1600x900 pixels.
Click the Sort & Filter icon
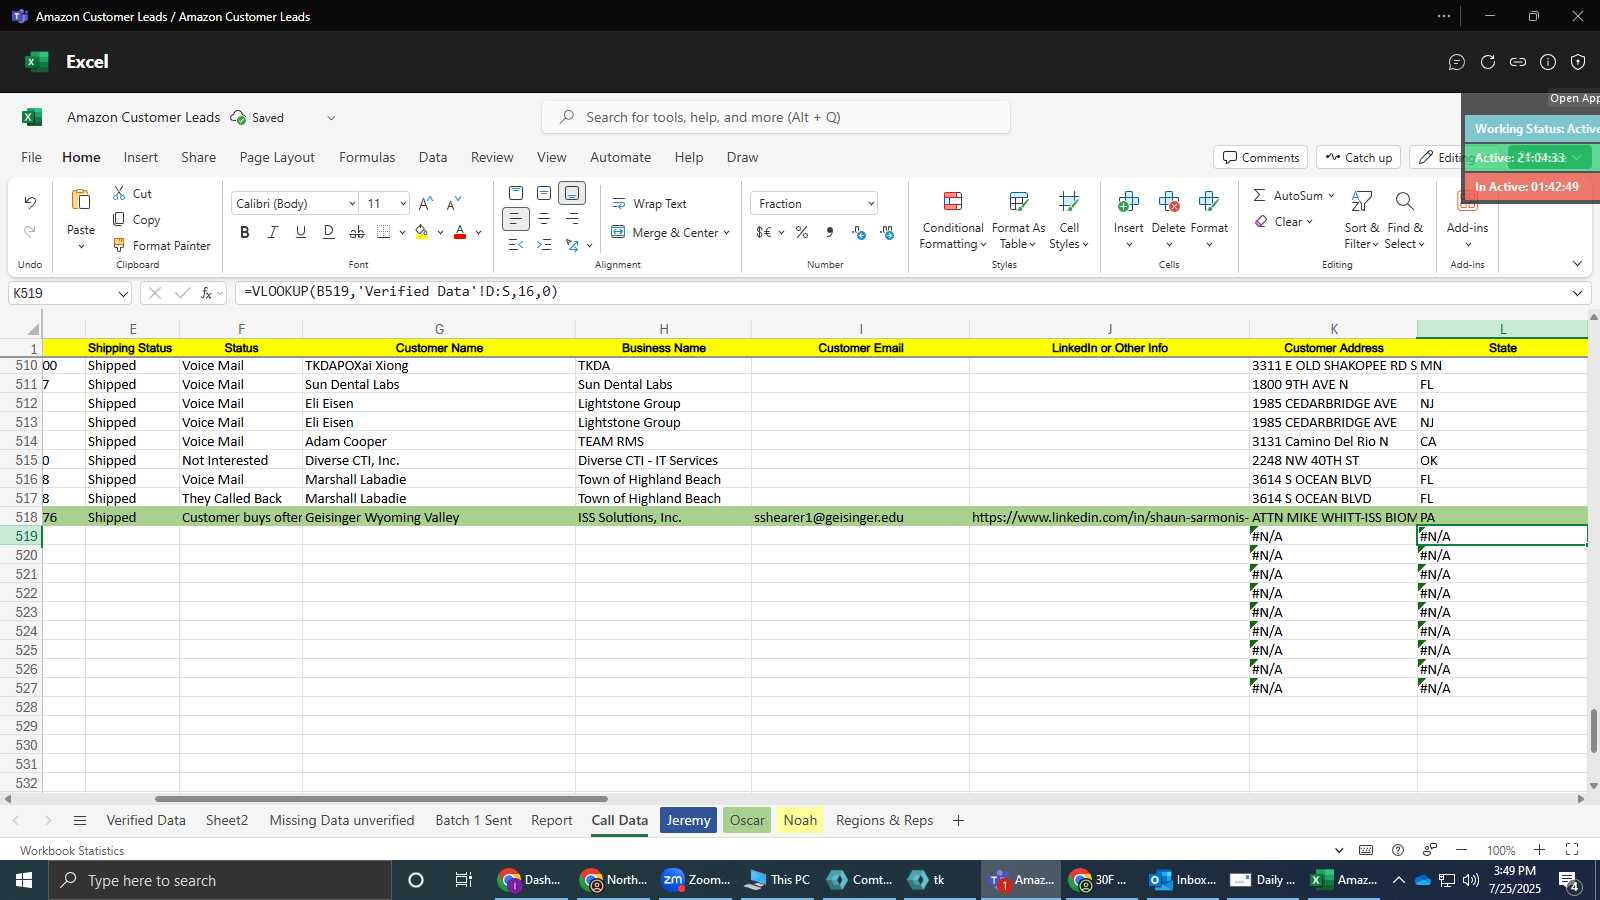1361,202
